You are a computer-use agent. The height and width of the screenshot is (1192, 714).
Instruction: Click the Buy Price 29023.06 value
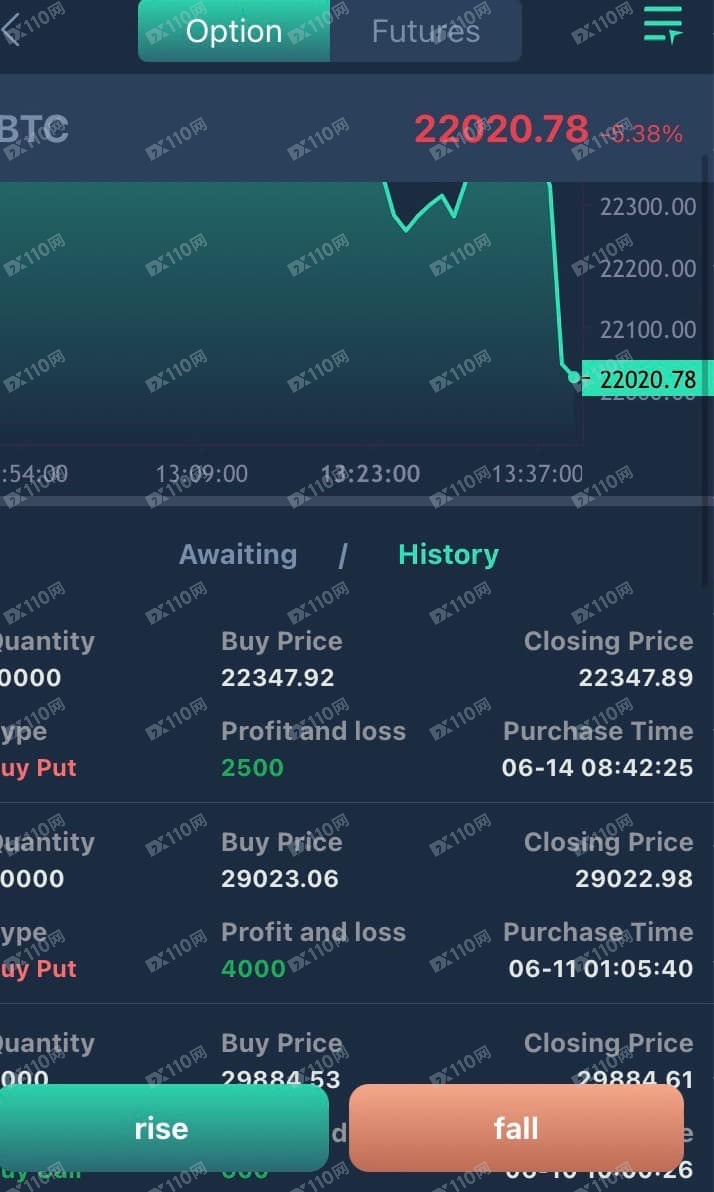[280, 879]
